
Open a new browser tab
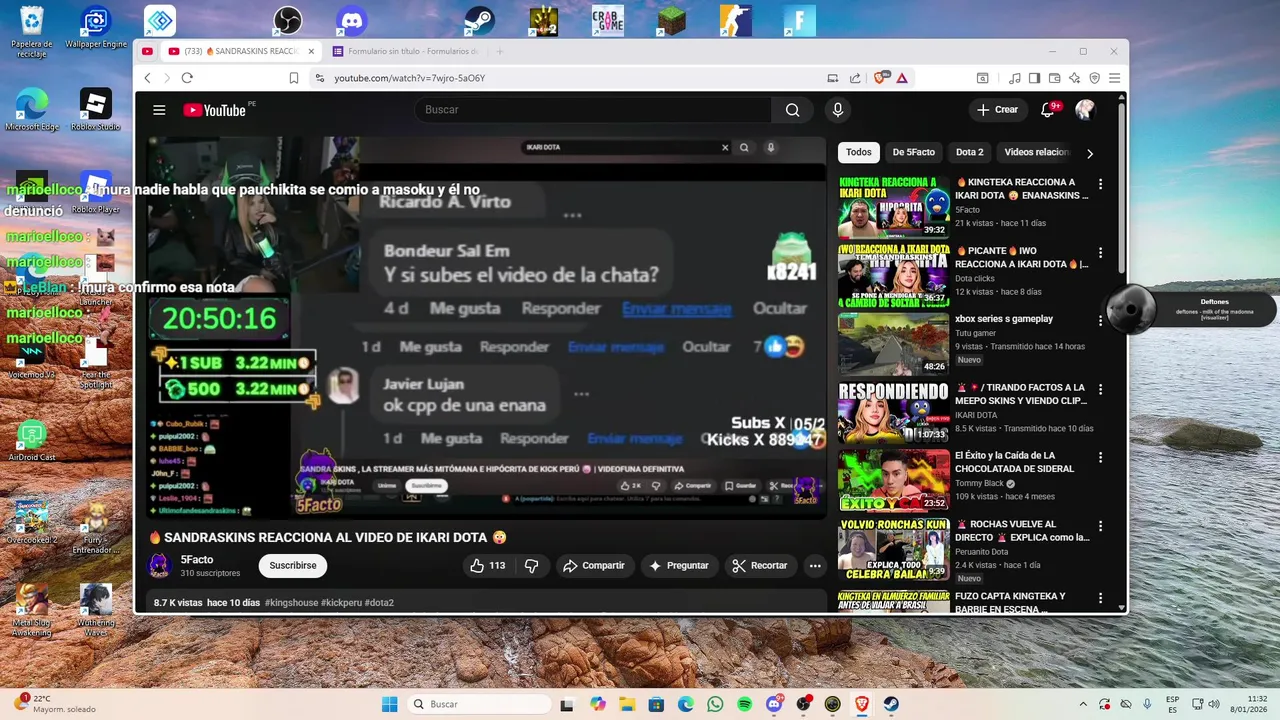500,51
